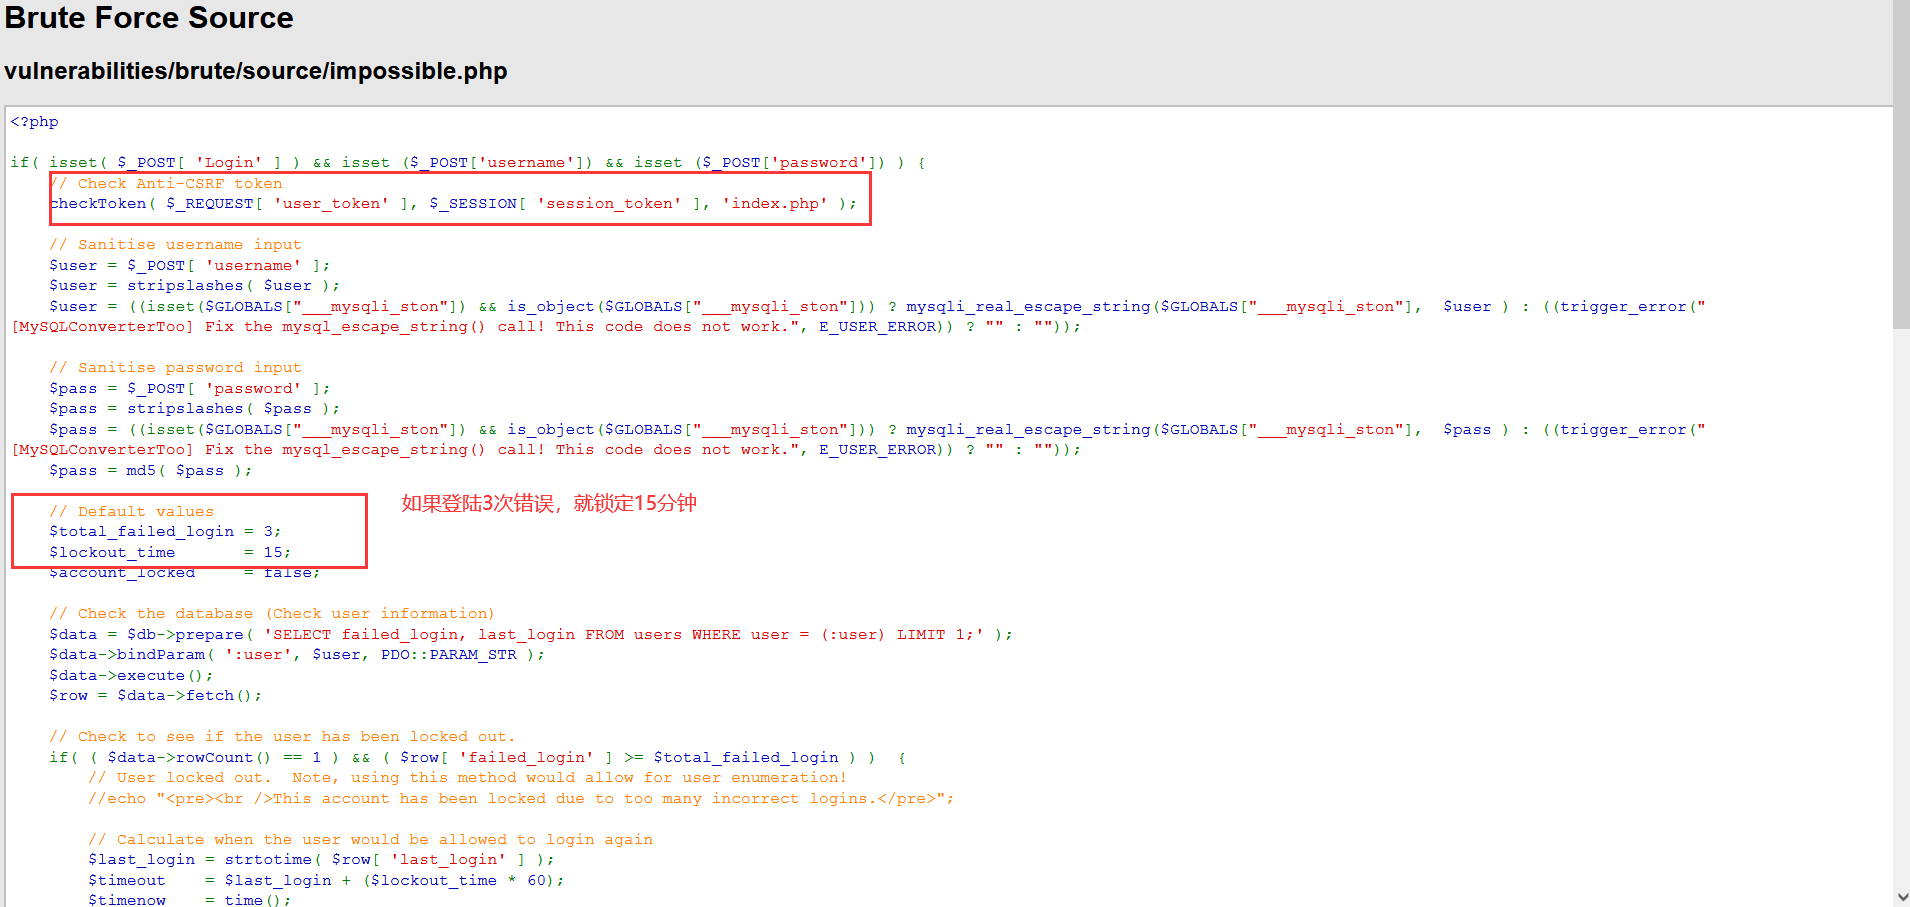This screenshot has height=907, width=1910.
Task: Click the '// Default values' comment
Action: [132, 512]
